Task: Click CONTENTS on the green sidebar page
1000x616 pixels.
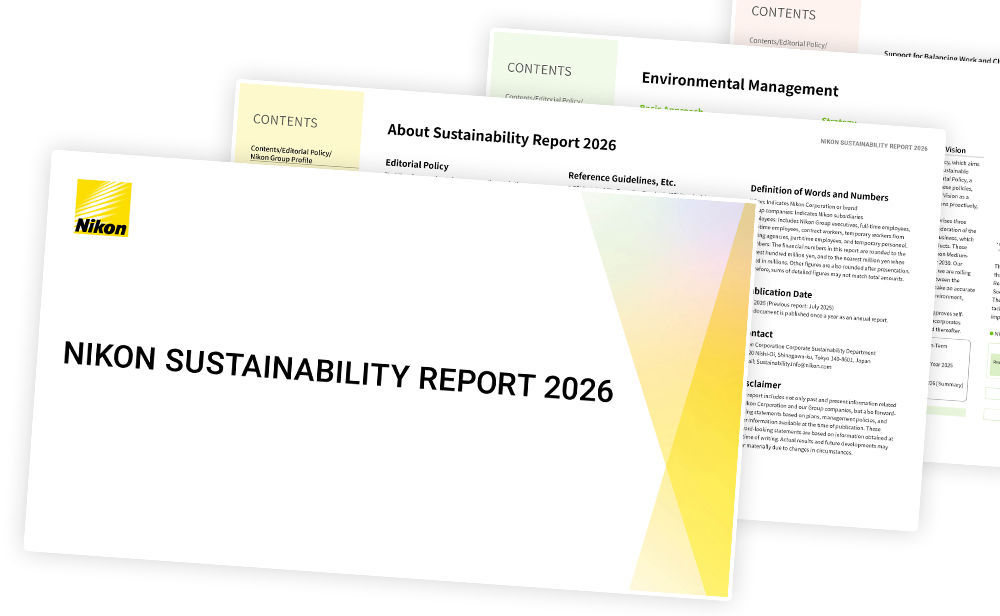Action: pos(540,69)
